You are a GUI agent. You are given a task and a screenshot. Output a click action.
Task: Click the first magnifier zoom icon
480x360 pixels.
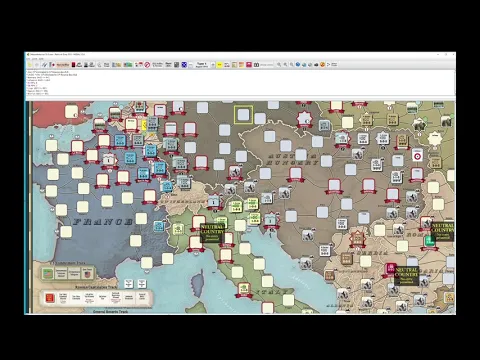pos(279,65)
